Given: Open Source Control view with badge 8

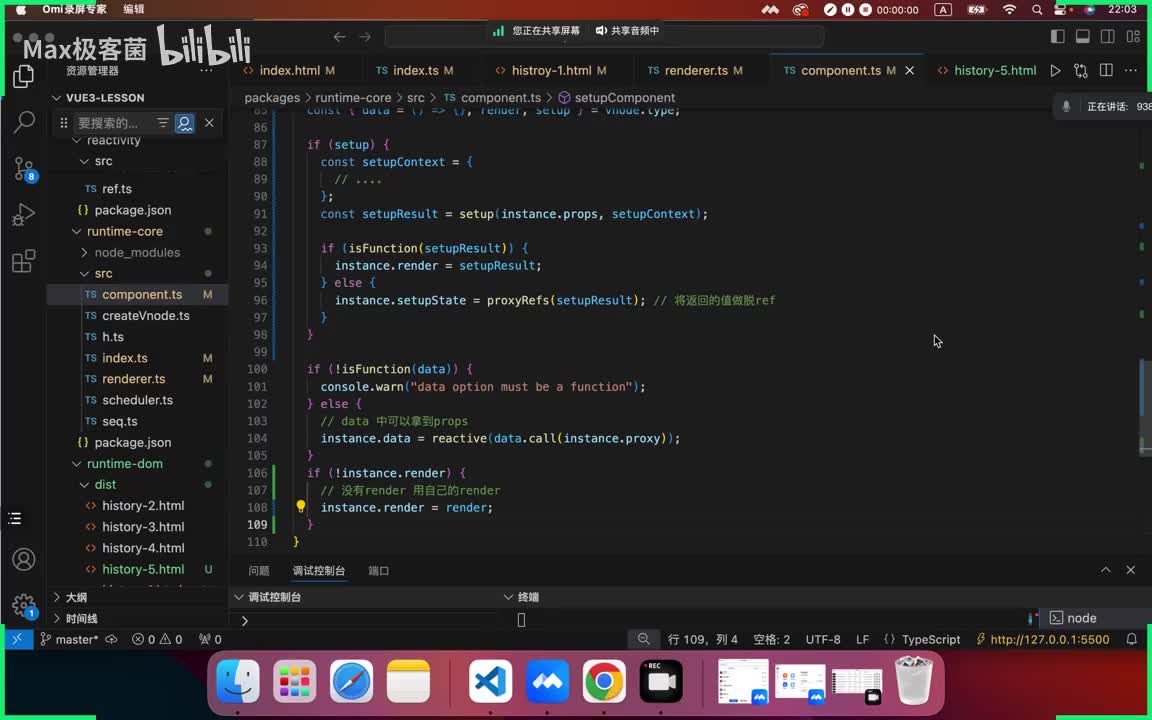Looking at the screenshot, I should 24,168.
